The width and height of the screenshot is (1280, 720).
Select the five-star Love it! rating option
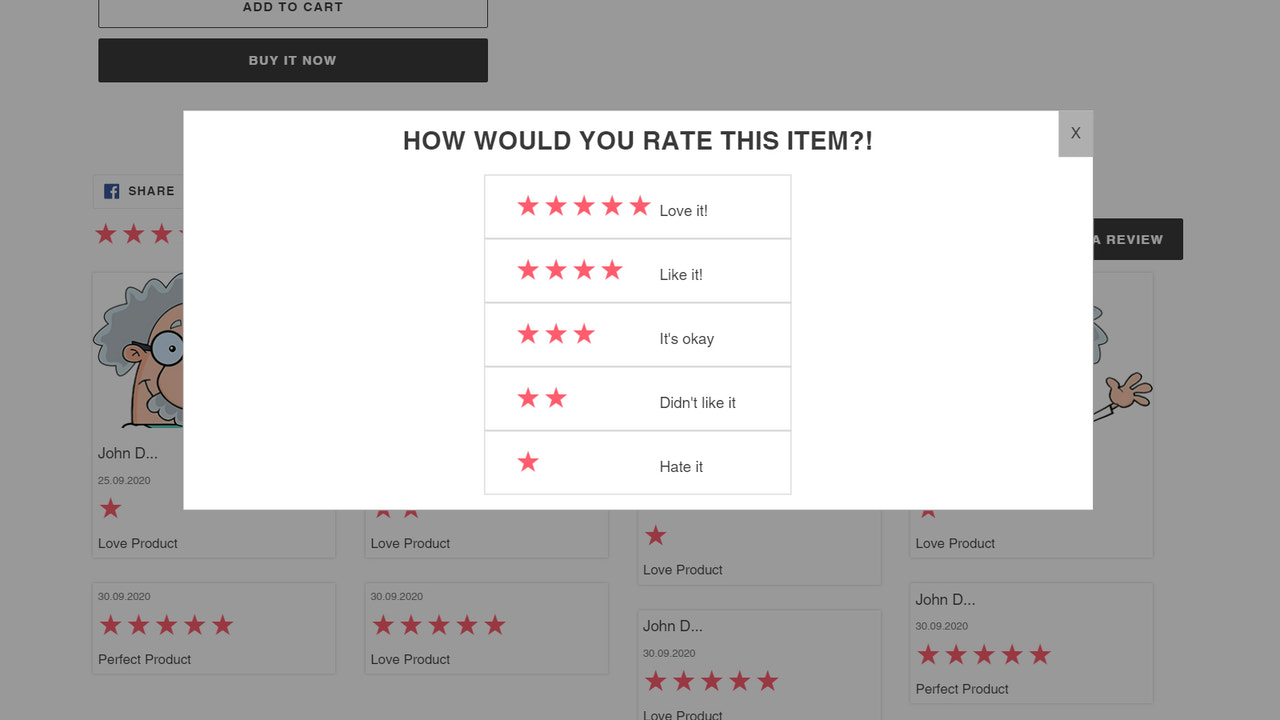[x=637, y=205]
